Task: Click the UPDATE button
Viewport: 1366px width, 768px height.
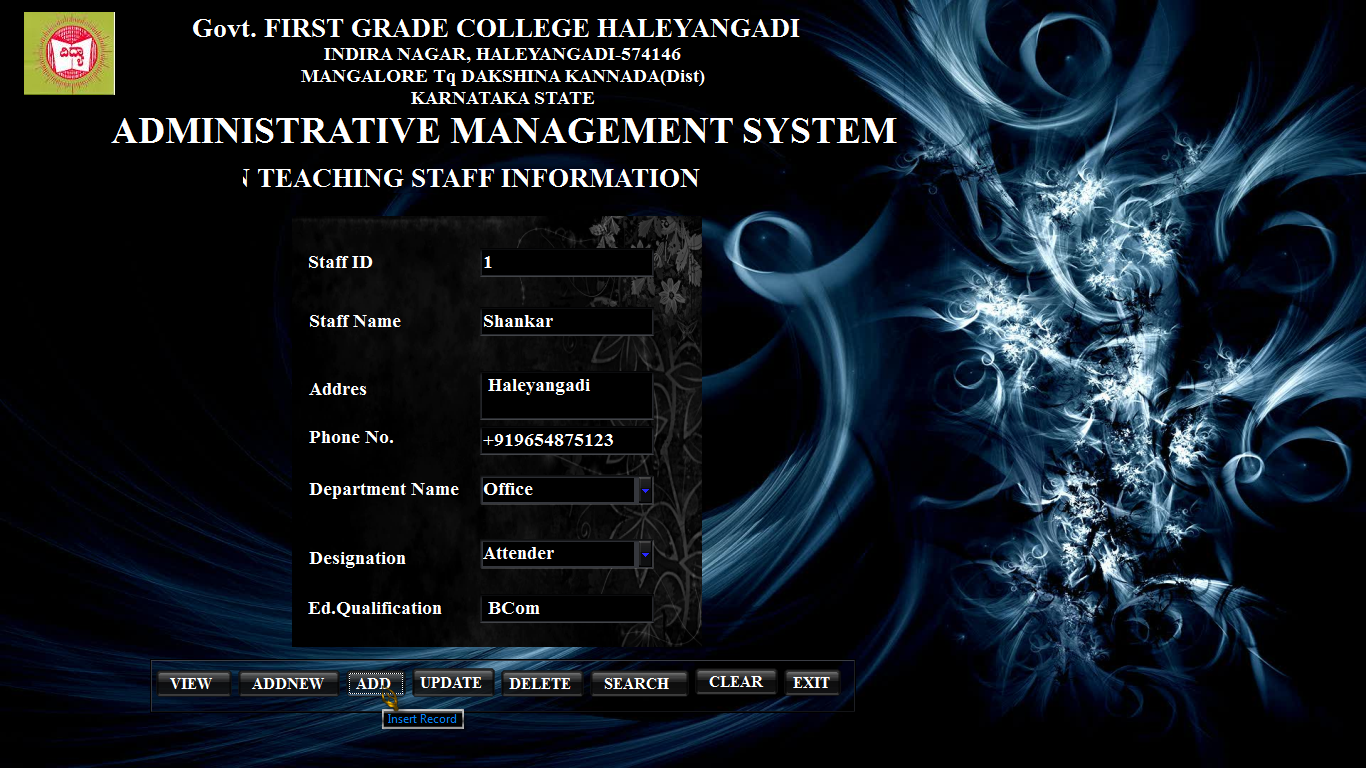Action: pyautogui.click(x=451, y=683)
